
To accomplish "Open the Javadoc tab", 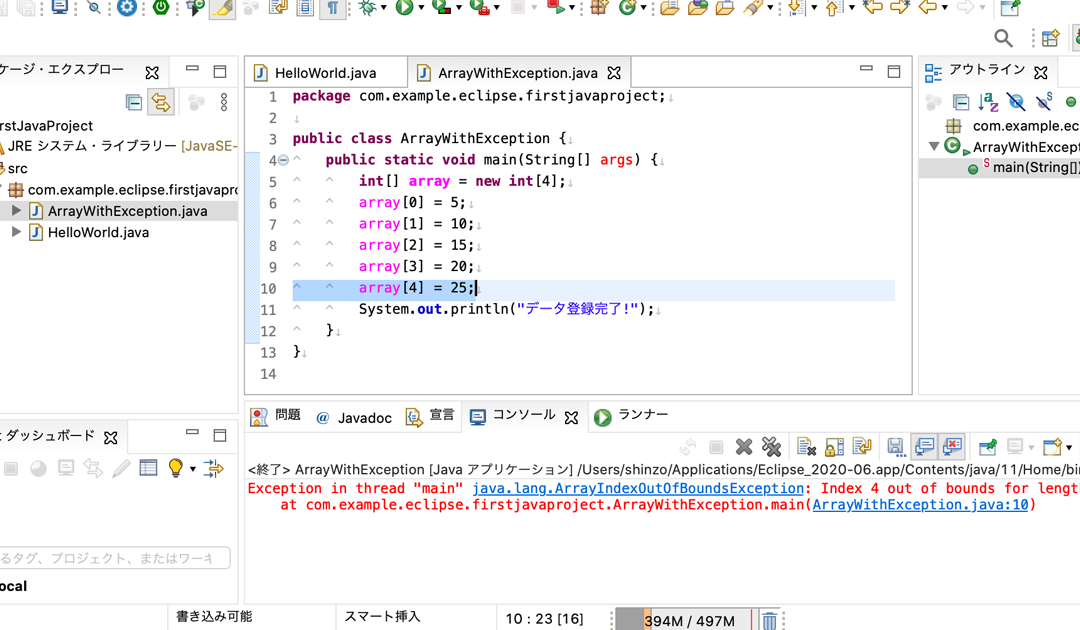I will coord(353,417).
